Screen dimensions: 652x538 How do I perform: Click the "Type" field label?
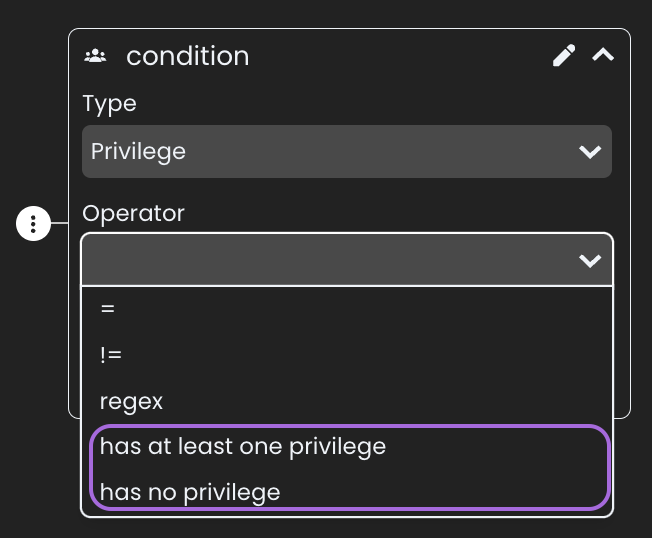(x=109, y=104)
